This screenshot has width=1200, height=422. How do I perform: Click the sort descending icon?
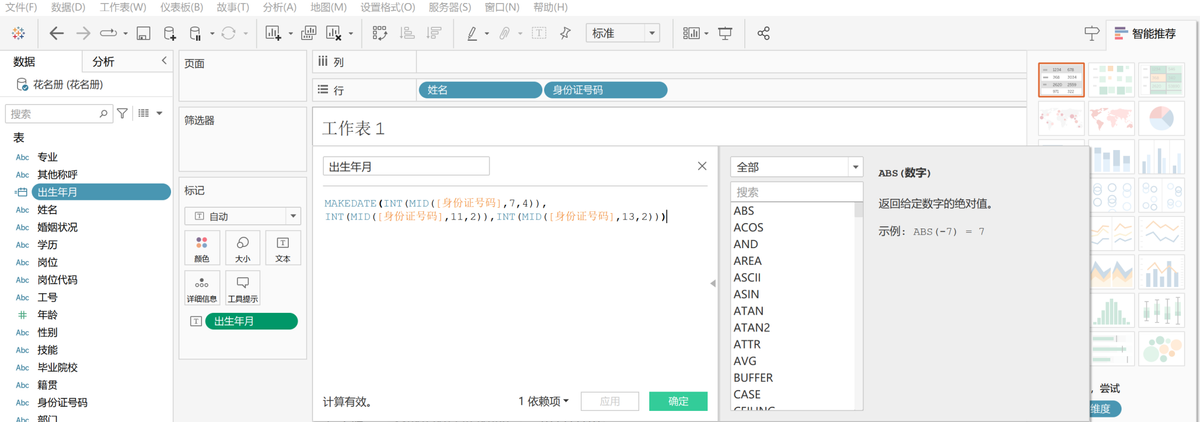click(434, 33)
